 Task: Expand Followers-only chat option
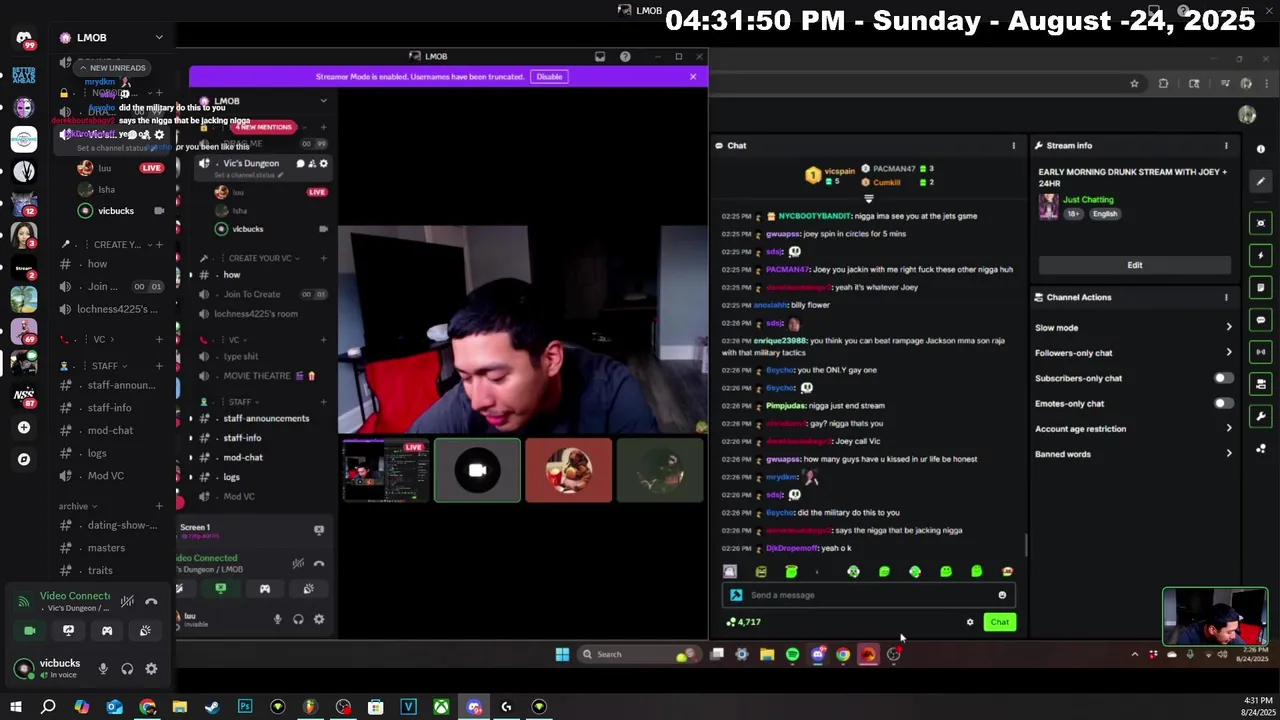point(1134,353)
